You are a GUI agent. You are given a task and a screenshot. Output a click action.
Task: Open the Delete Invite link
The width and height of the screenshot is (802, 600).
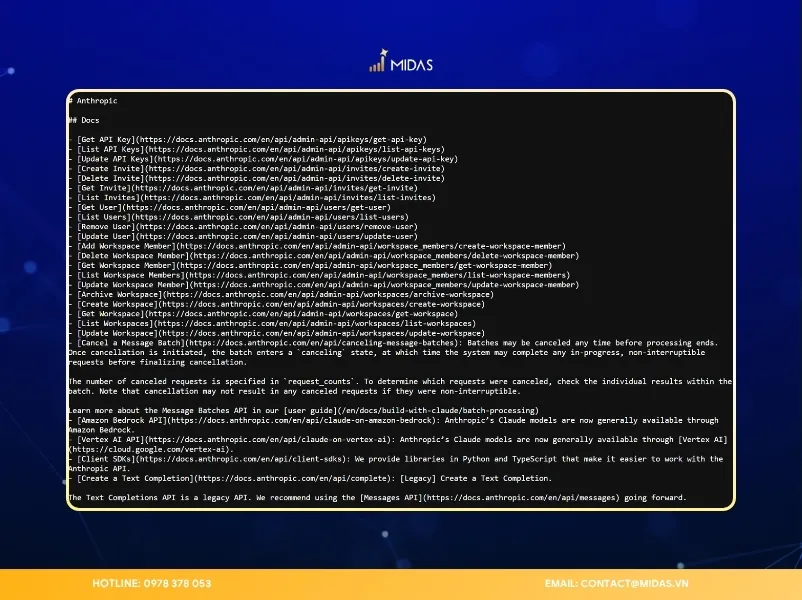[x=108, y=178]
